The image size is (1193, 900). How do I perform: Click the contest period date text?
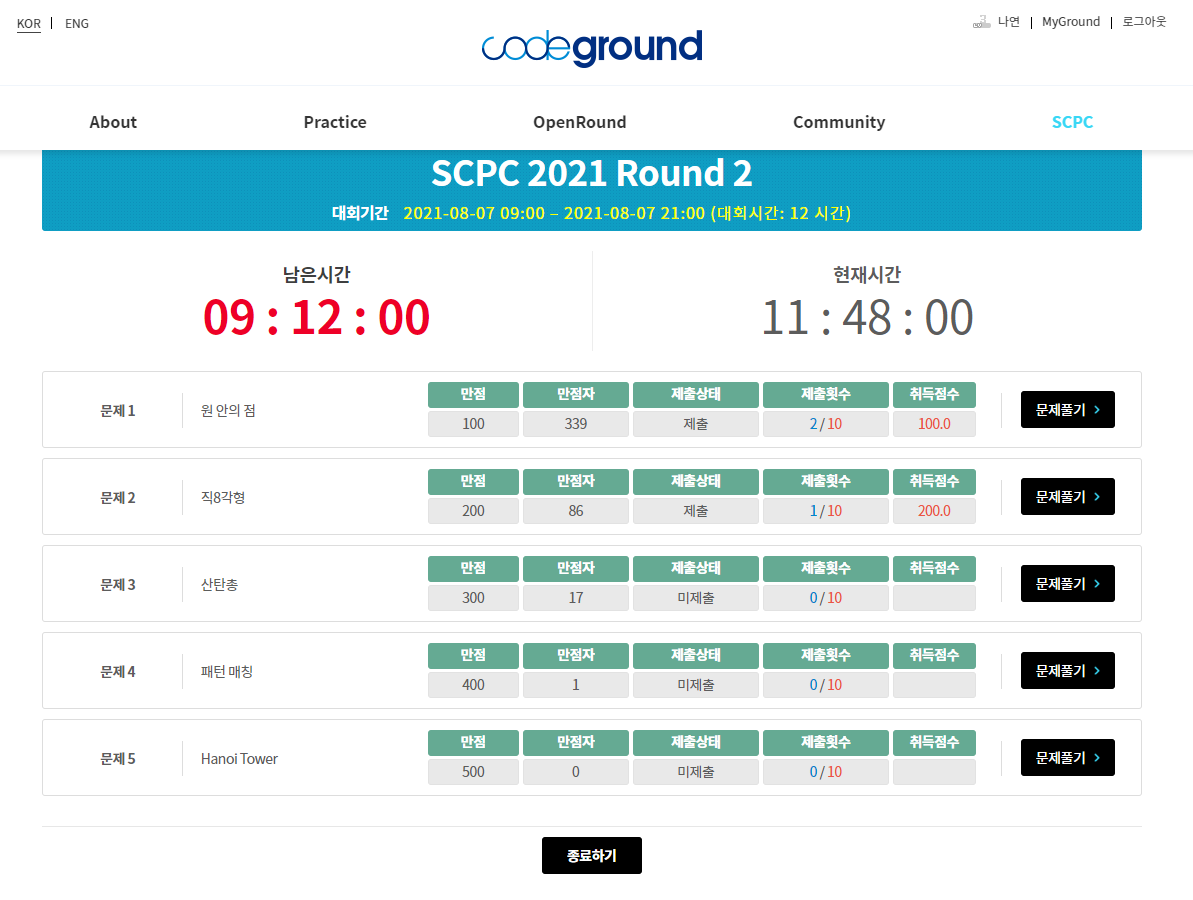627,213
